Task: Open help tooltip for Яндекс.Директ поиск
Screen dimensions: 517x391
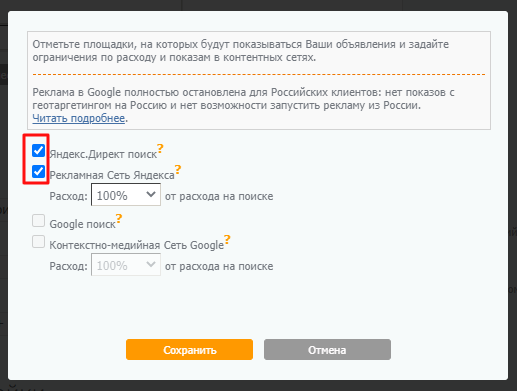Action: click(160, 148)
